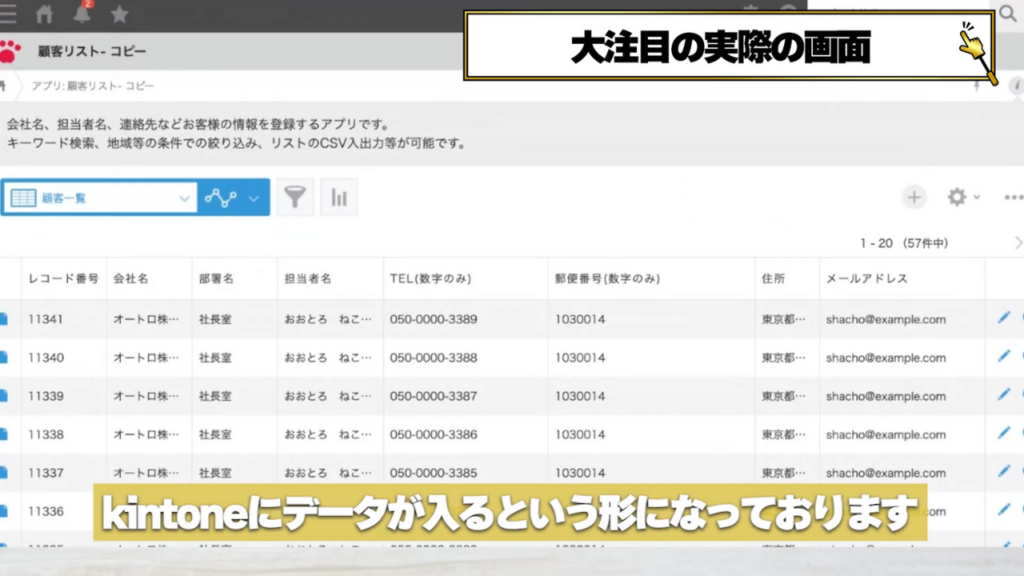
Task: Click the 部署名 column header
Action: pyautogui.click(x=216, y=278)
